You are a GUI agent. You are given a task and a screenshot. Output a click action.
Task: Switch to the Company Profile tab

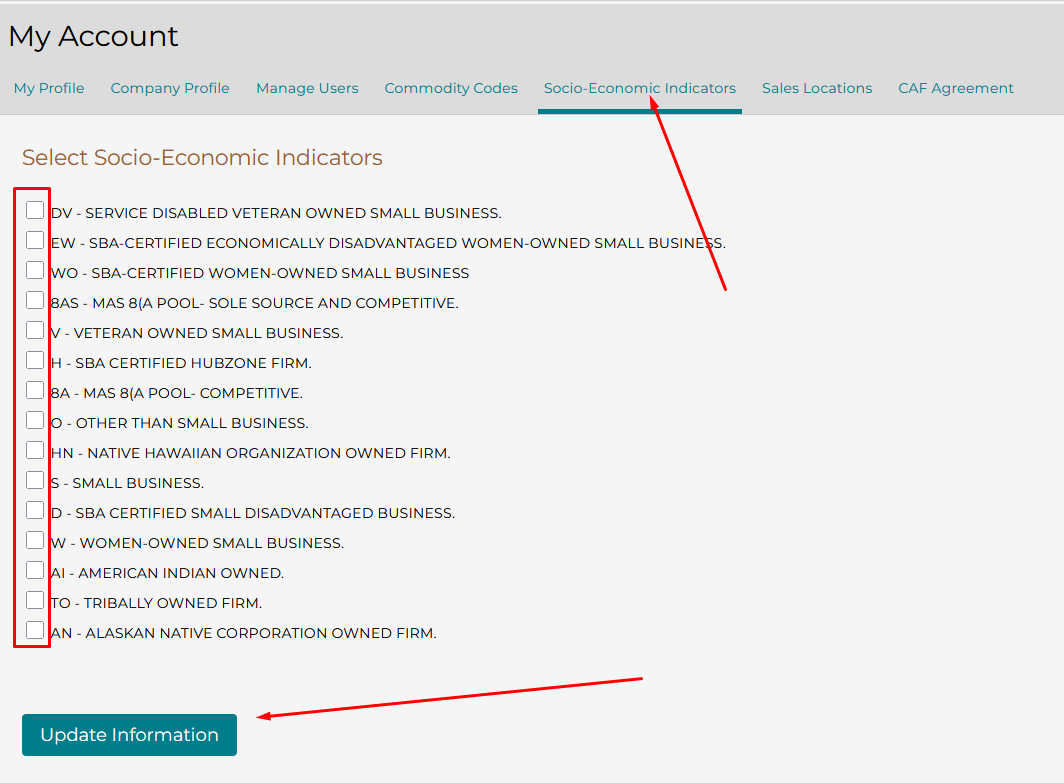(x=170, y=88)
